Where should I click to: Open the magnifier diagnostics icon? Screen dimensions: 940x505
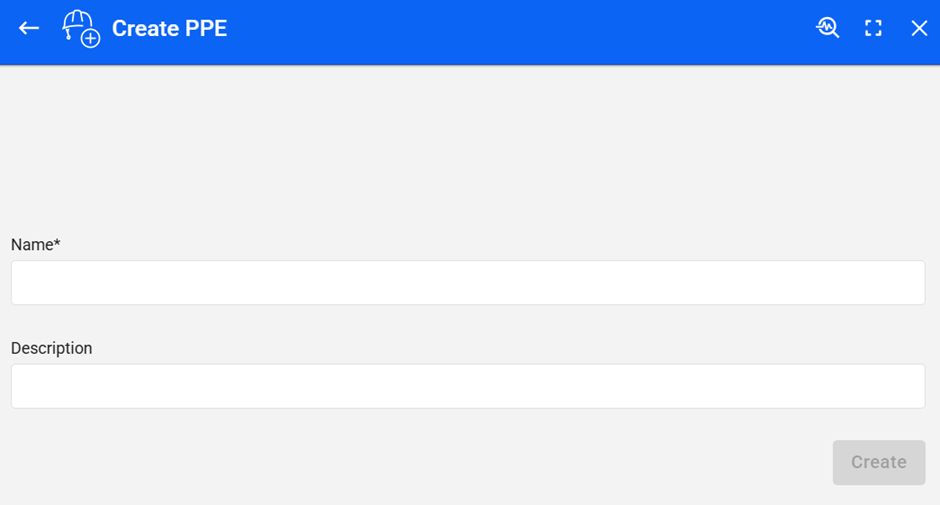coord(828,28)
